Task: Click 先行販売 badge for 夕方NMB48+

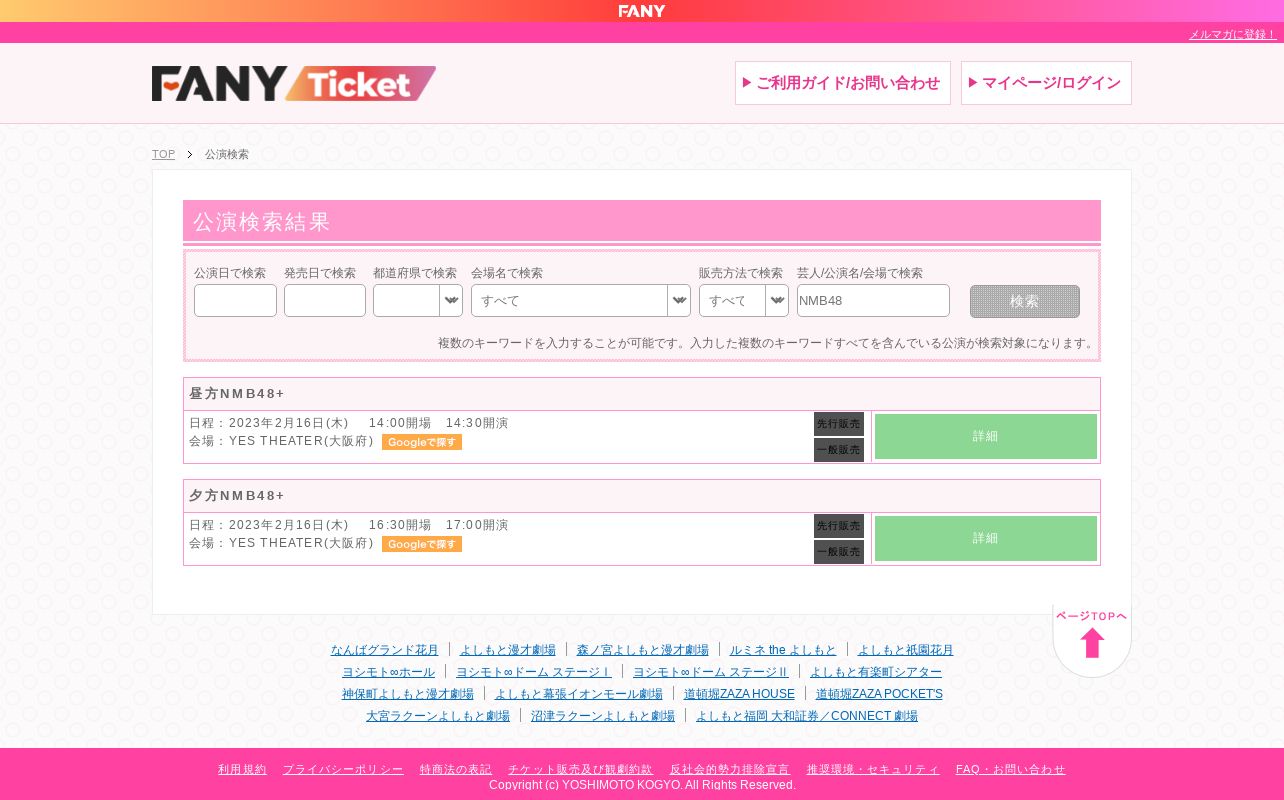Action: point(839,526)
